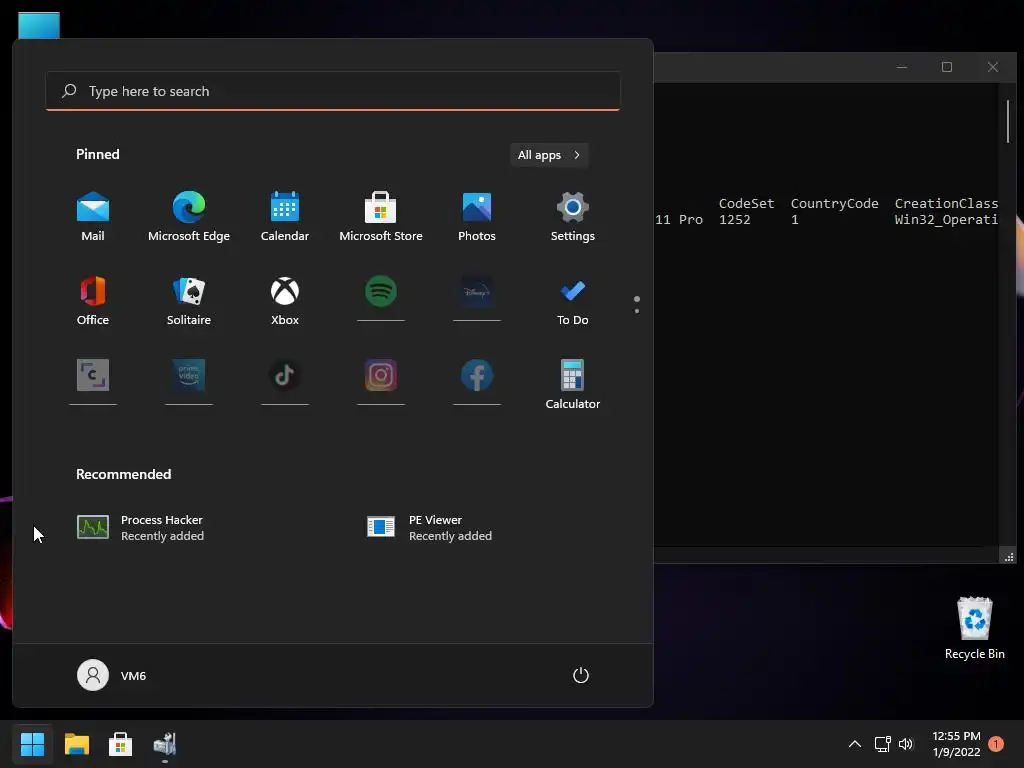Close the console window

click(x=993, y=67)
